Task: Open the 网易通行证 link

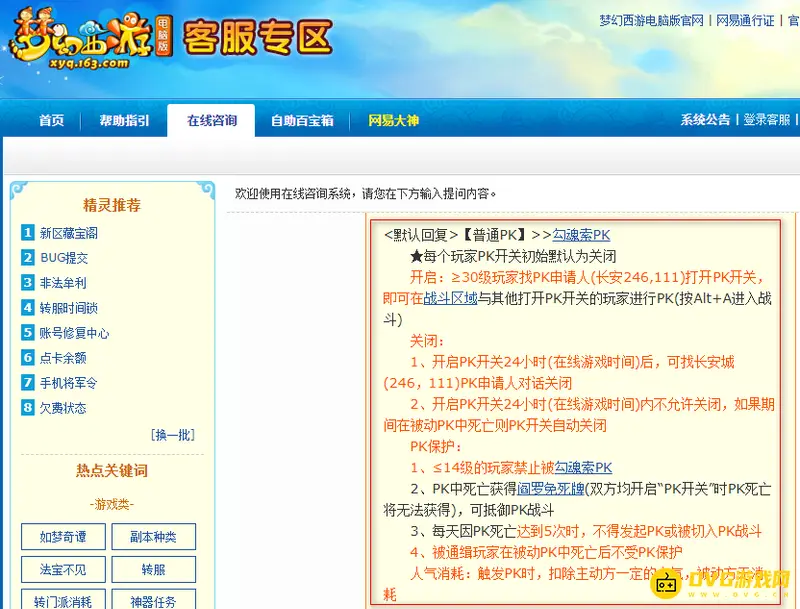Action: [745, 20]
